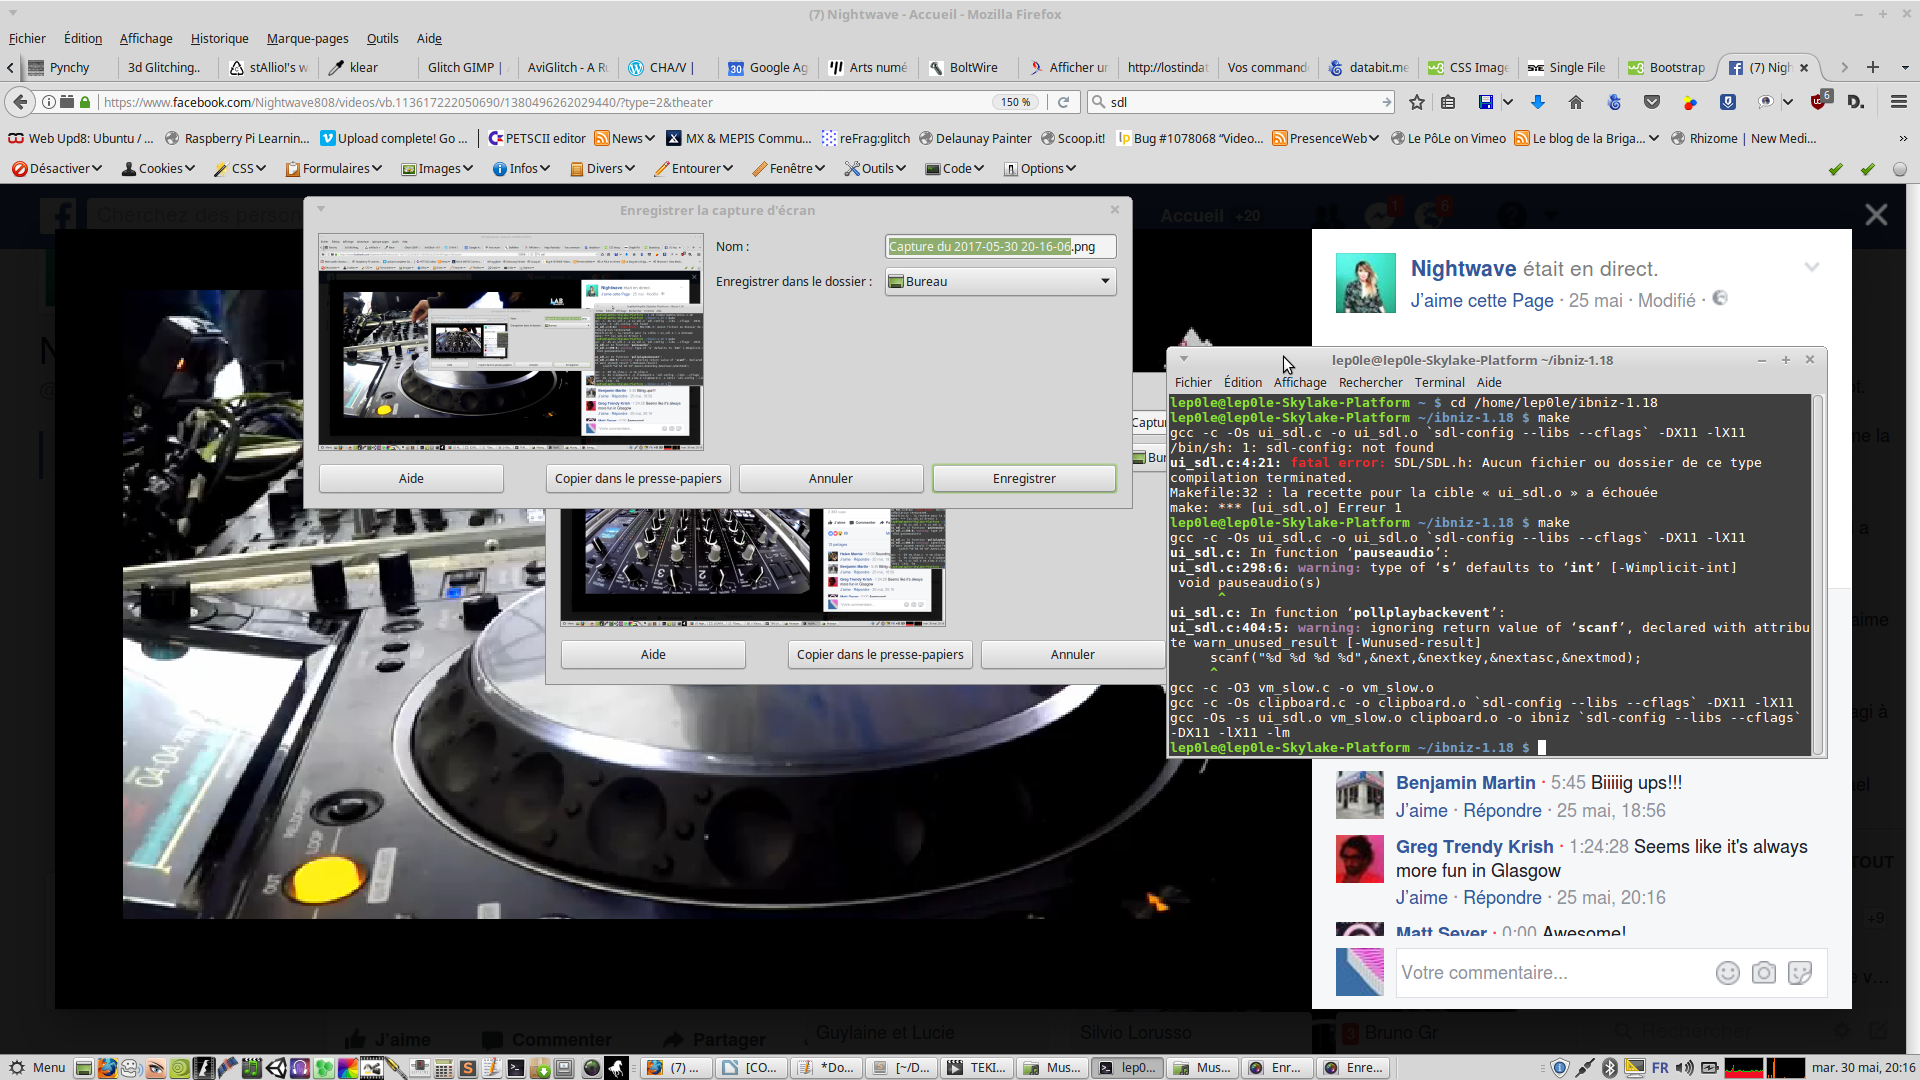This screenshot has height=1080, width=1920.
Task: Open the Firefox hamburger menu
Action: click(1898, 102)
